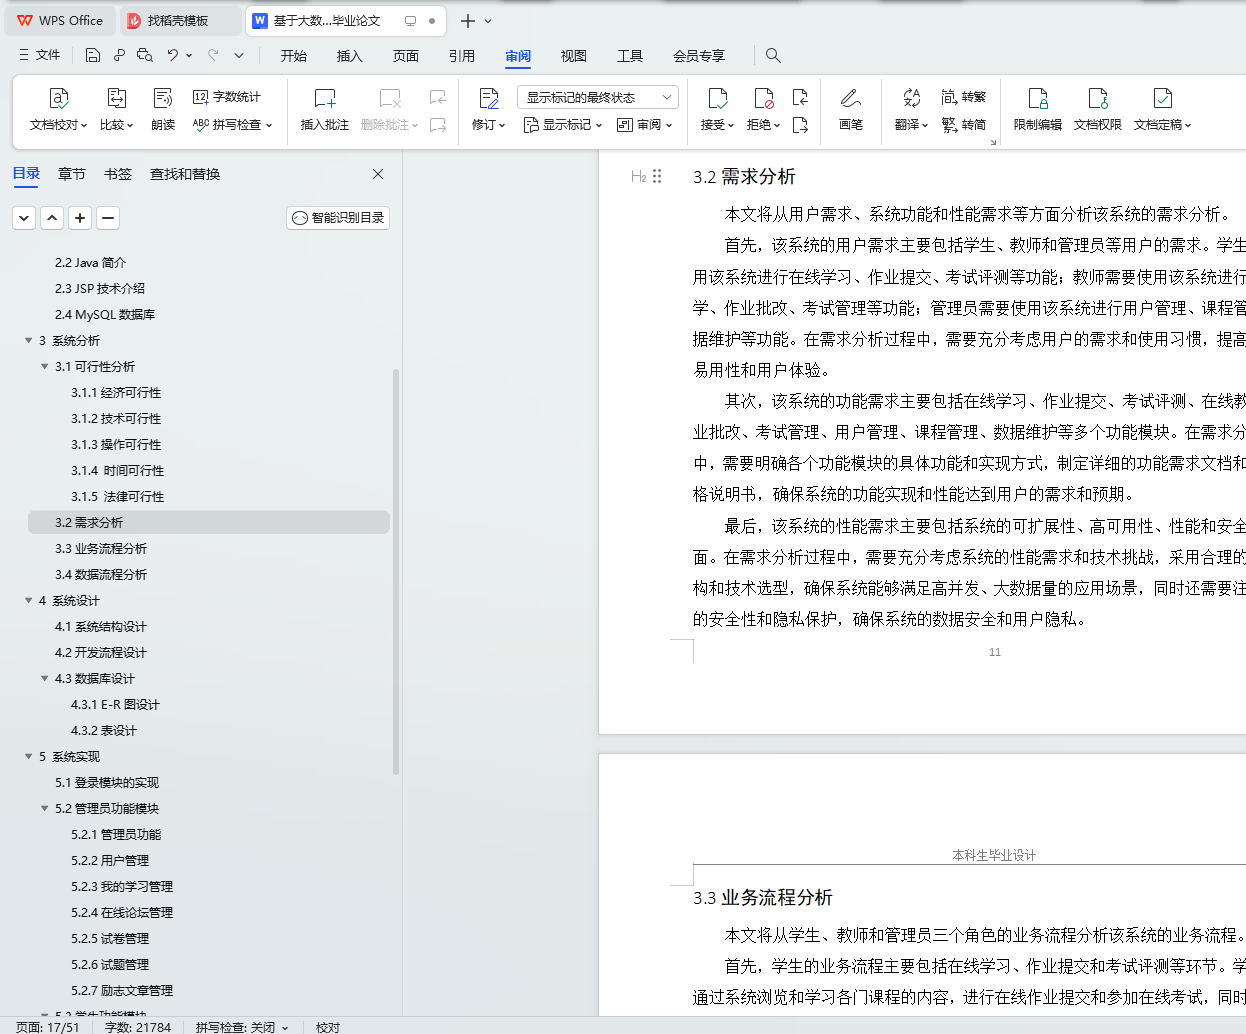Click the save icon in quick toolbar
The width and height of the screenshot is (1246, 1034).
93,55
